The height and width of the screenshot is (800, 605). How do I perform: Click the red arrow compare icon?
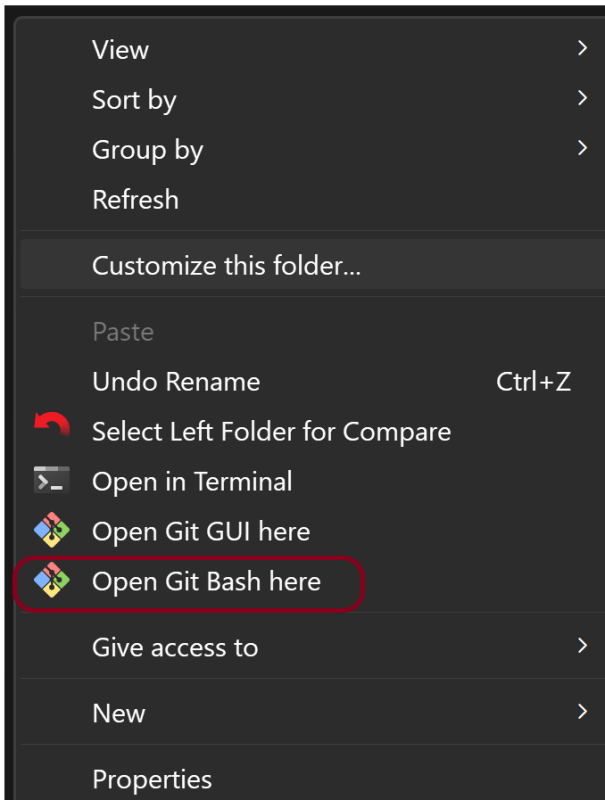point(52,428)
